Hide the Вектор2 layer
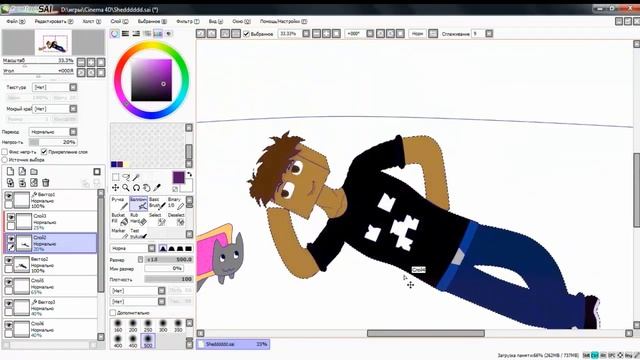This screenshot has height=360, width=640. point(9,260)
